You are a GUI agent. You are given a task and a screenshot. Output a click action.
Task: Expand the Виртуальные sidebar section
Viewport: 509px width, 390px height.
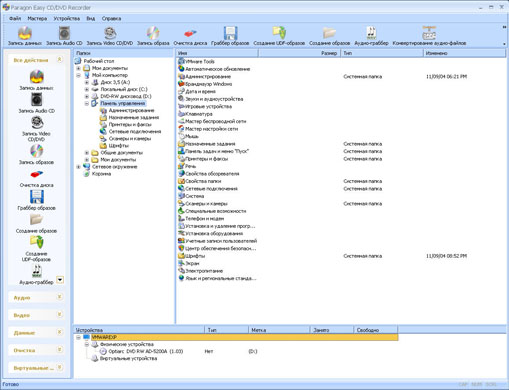click(x=59, y=367)
